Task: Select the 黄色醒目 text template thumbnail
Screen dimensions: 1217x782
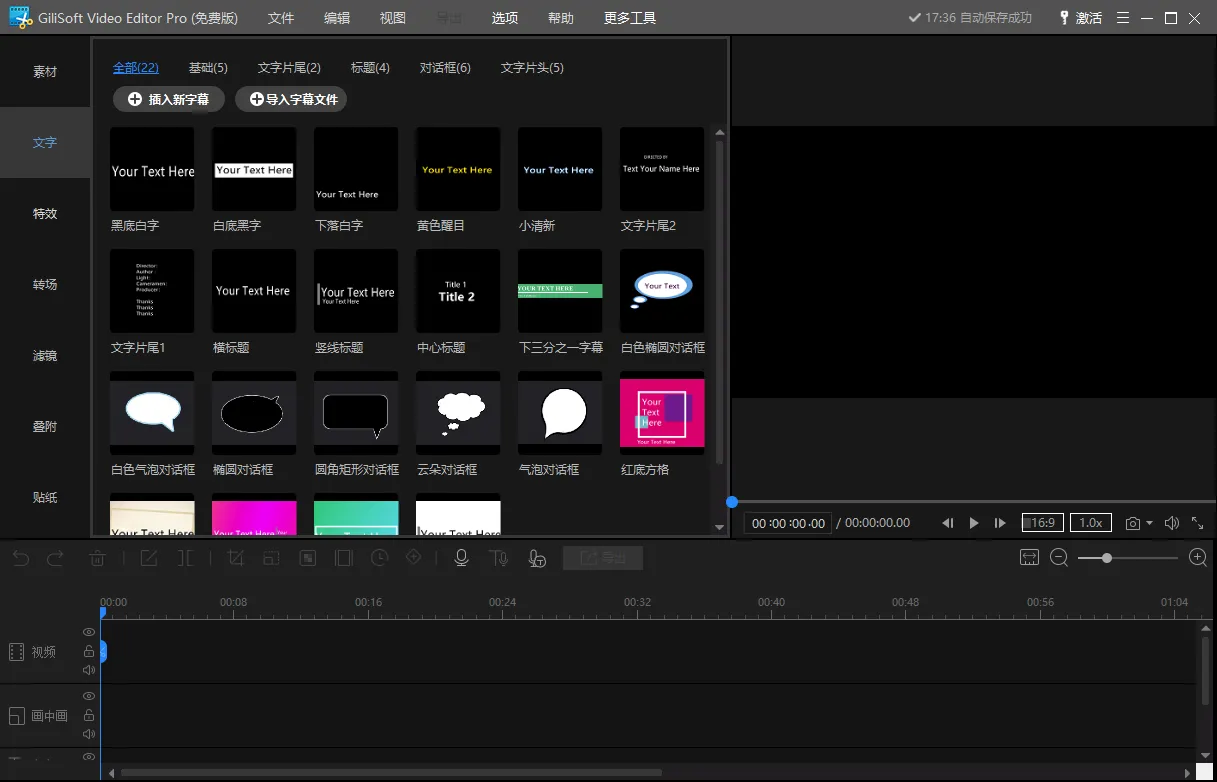Action: [x=458, y=169]
